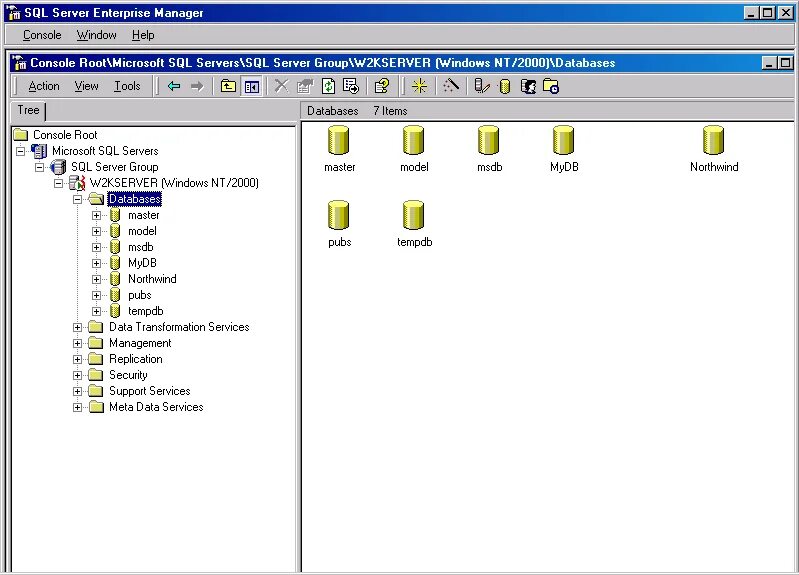Collapse the W2KSERVER node
This screenshot has height=575, width=799.
[x=59, y=183]
